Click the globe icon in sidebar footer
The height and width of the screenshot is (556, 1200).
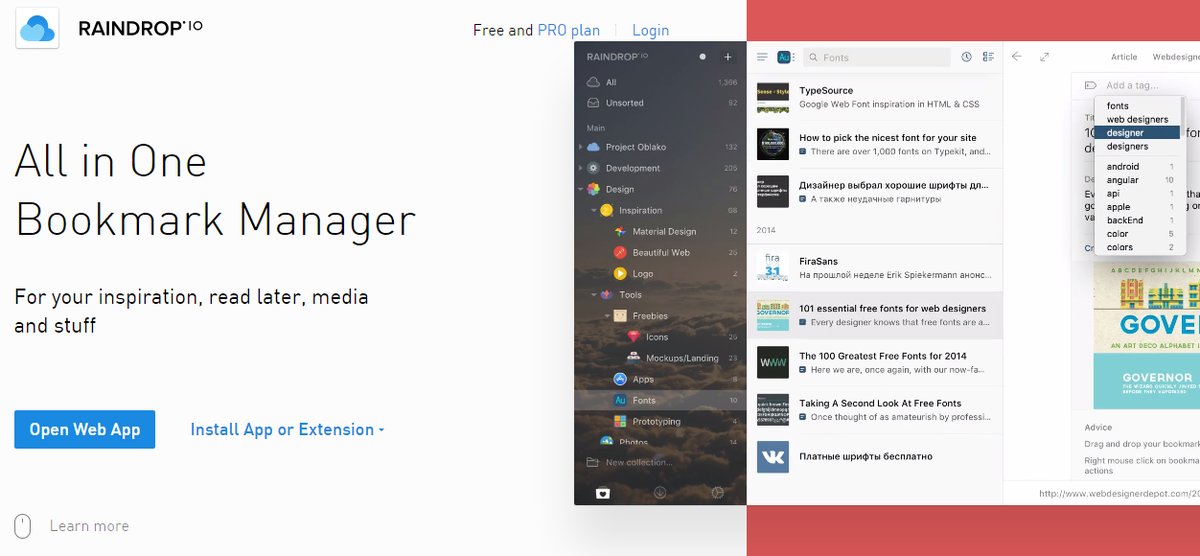pos(716,492)
